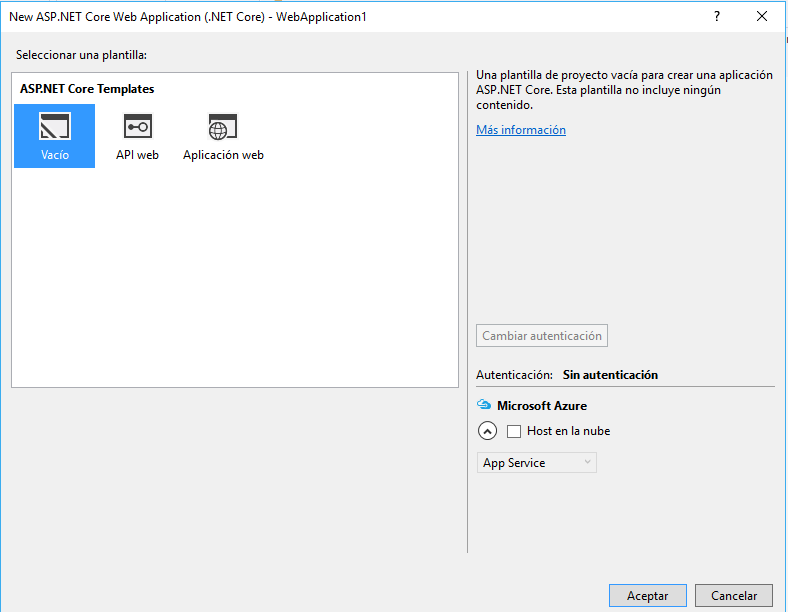Image resolution: width=788 pixels, height=612 pixels.
Task: Click the Cambiar autenticación button
Action: [542, 336]
